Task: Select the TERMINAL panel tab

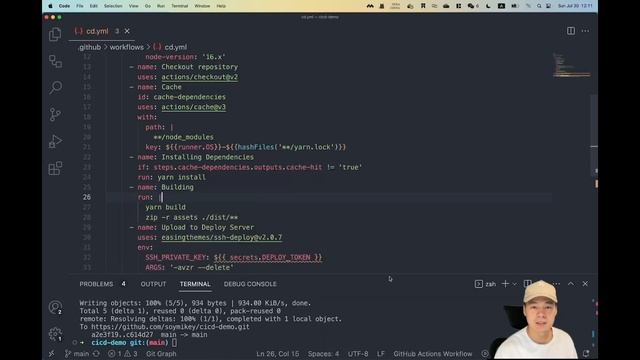Action: coord(195,284)
